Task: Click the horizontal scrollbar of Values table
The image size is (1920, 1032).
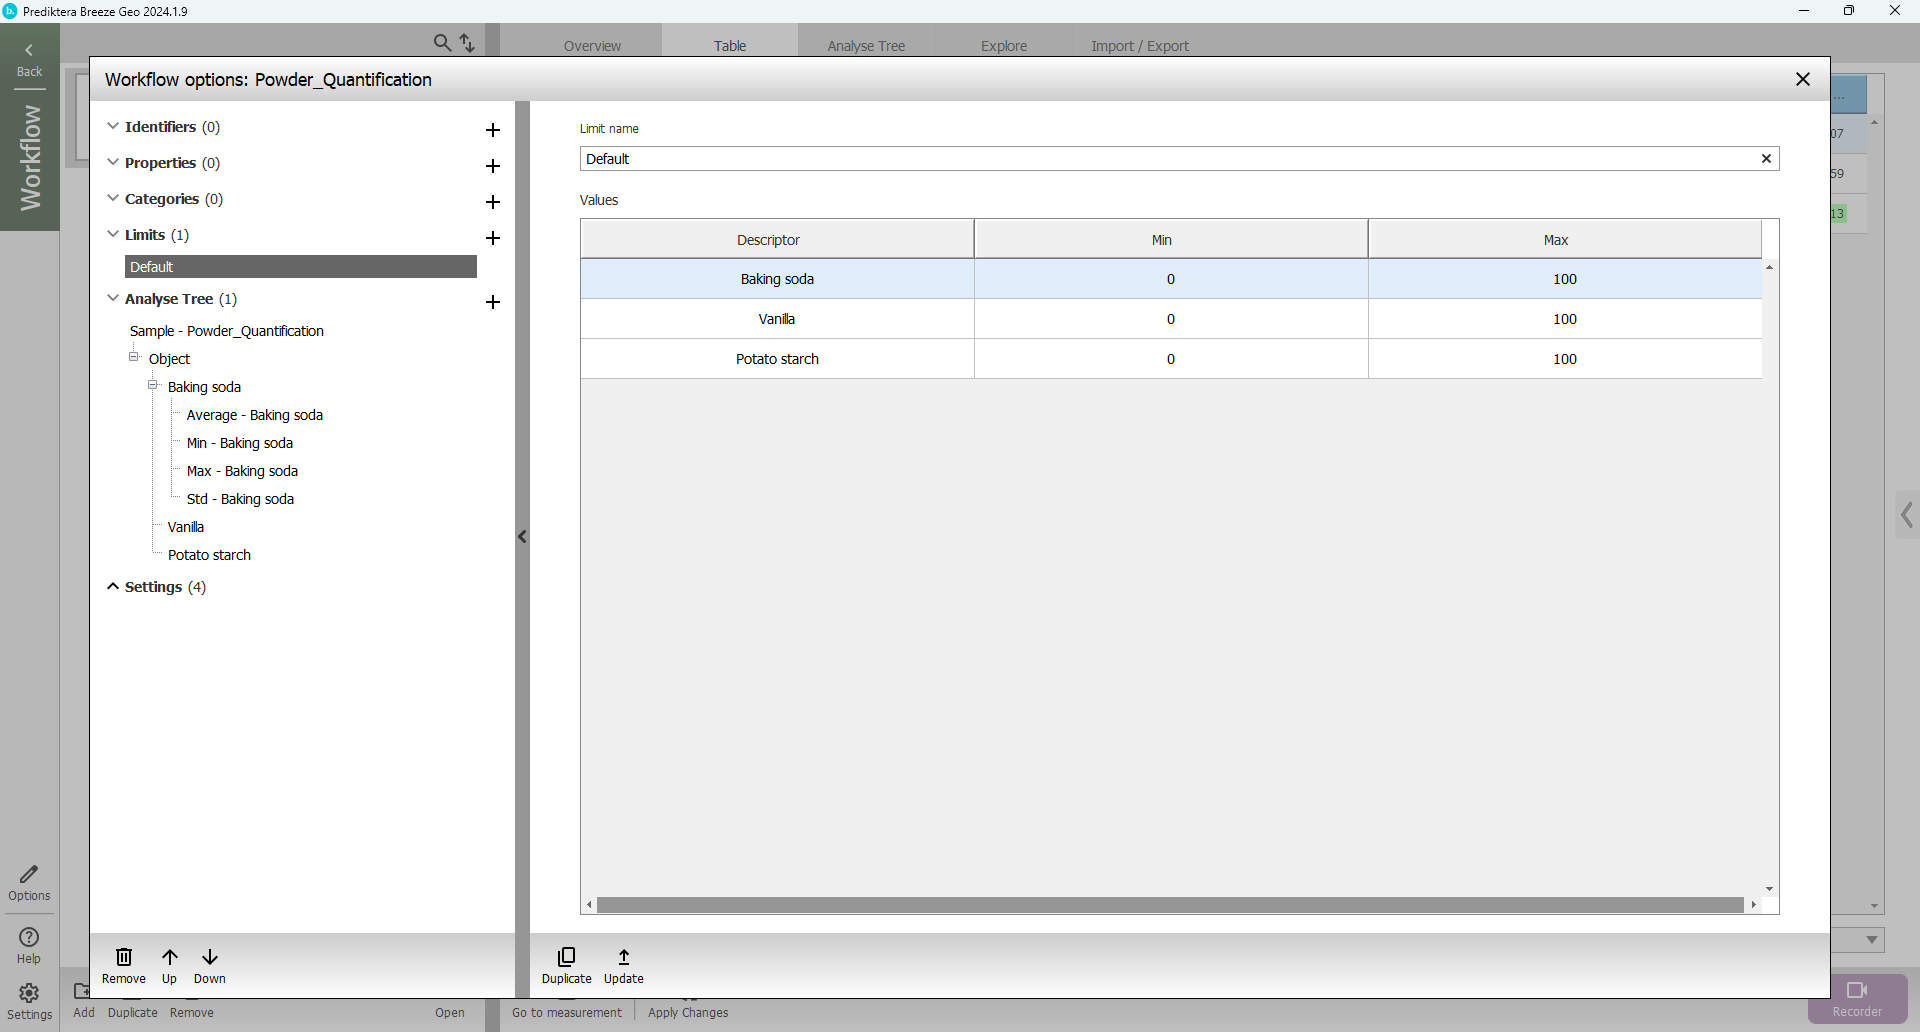Action: [x=1170, y=905]
